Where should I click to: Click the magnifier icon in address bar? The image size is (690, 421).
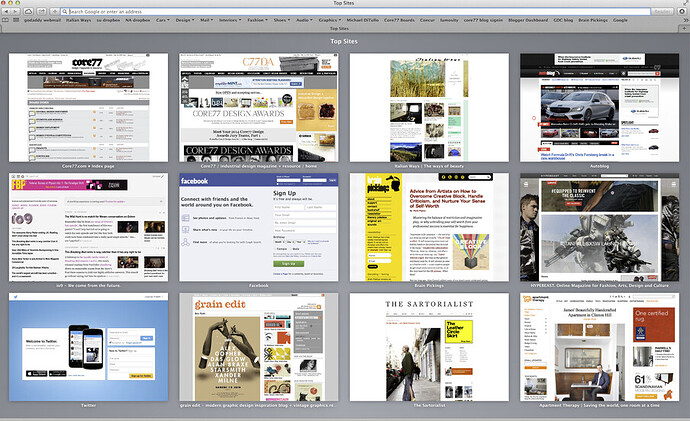coord(65,11)
